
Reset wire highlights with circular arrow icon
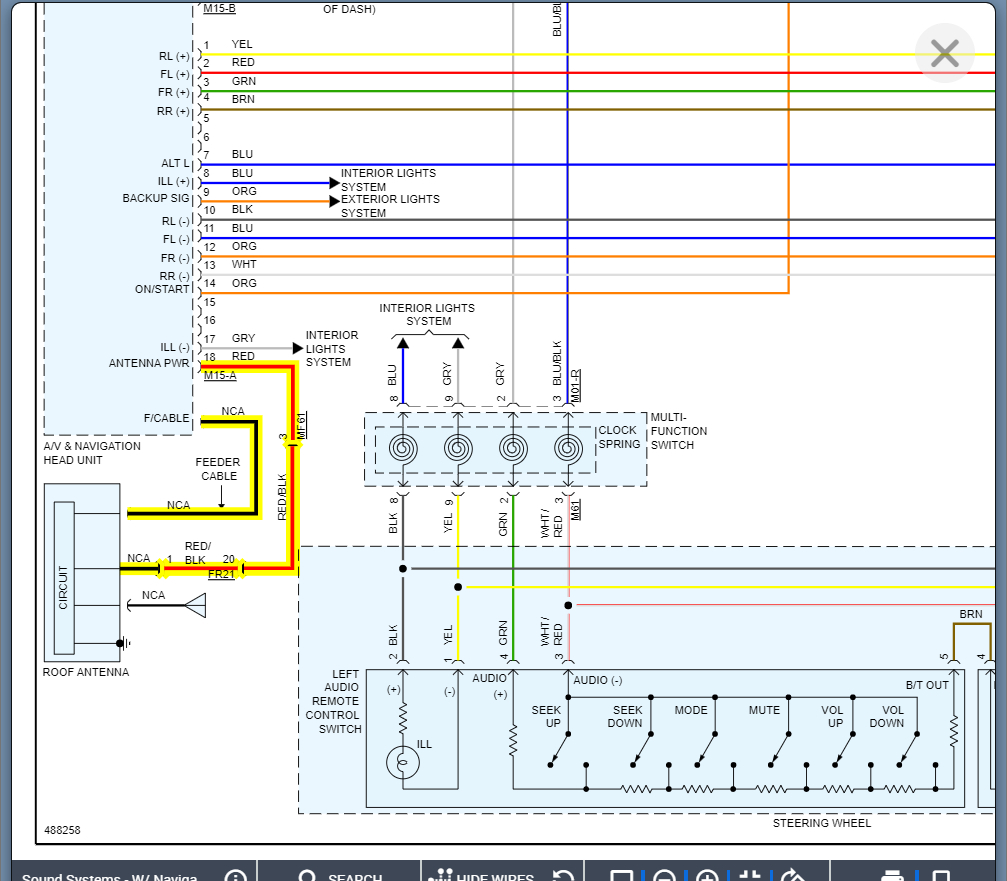click(x=564, y=877)
